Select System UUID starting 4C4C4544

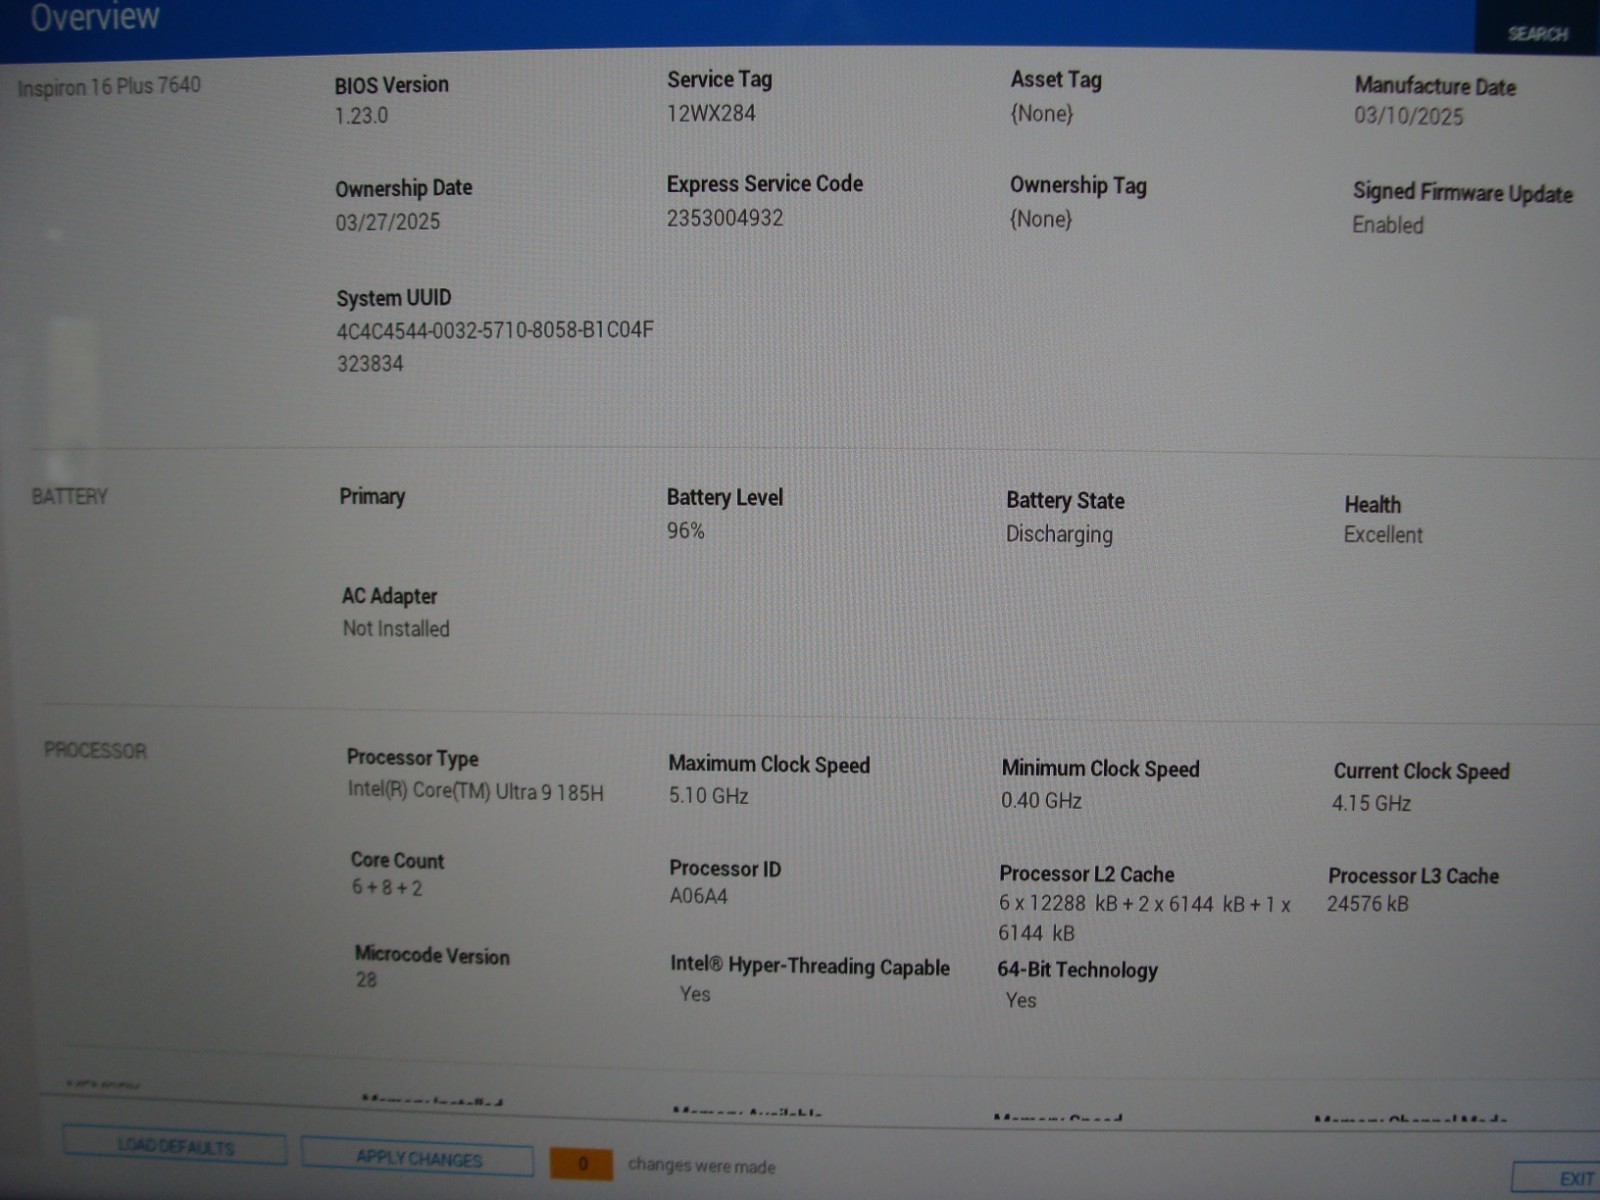pos(495,346)
